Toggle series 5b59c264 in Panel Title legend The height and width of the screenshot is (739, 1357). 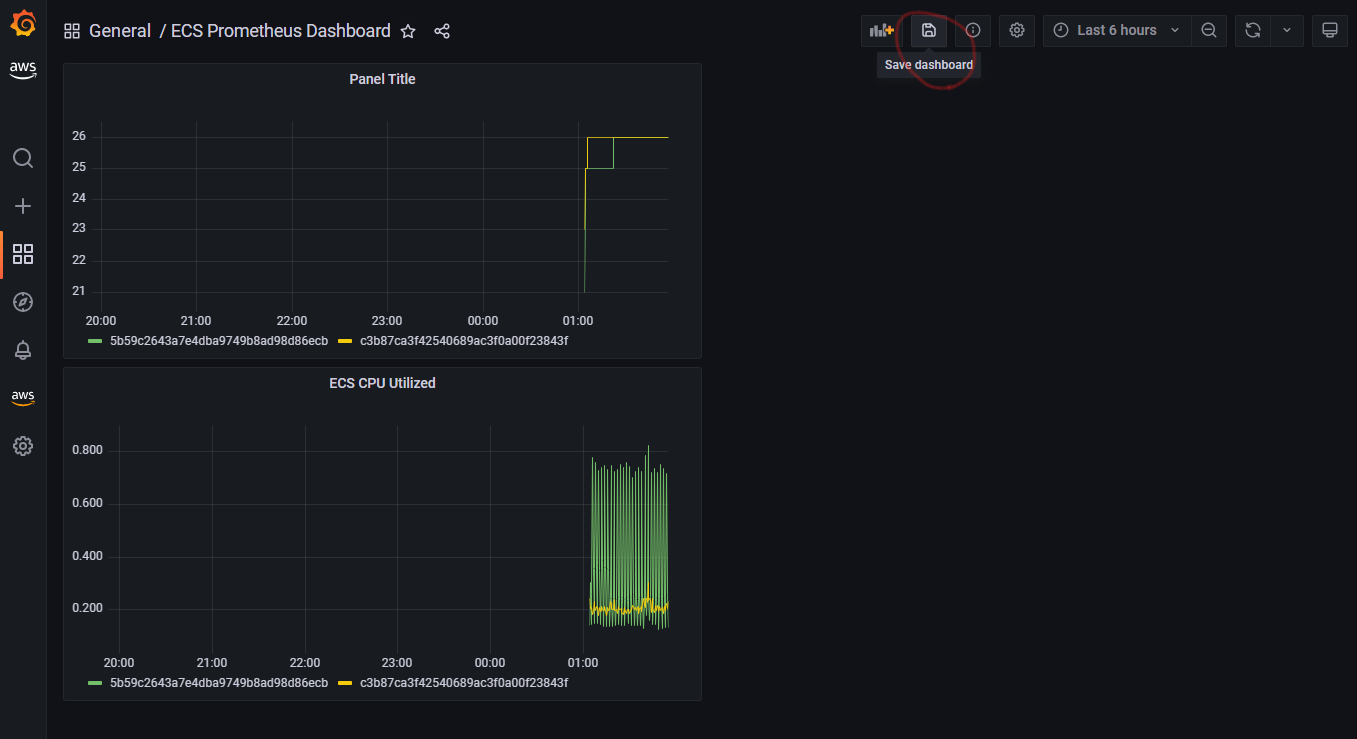[x=218, y=341]
